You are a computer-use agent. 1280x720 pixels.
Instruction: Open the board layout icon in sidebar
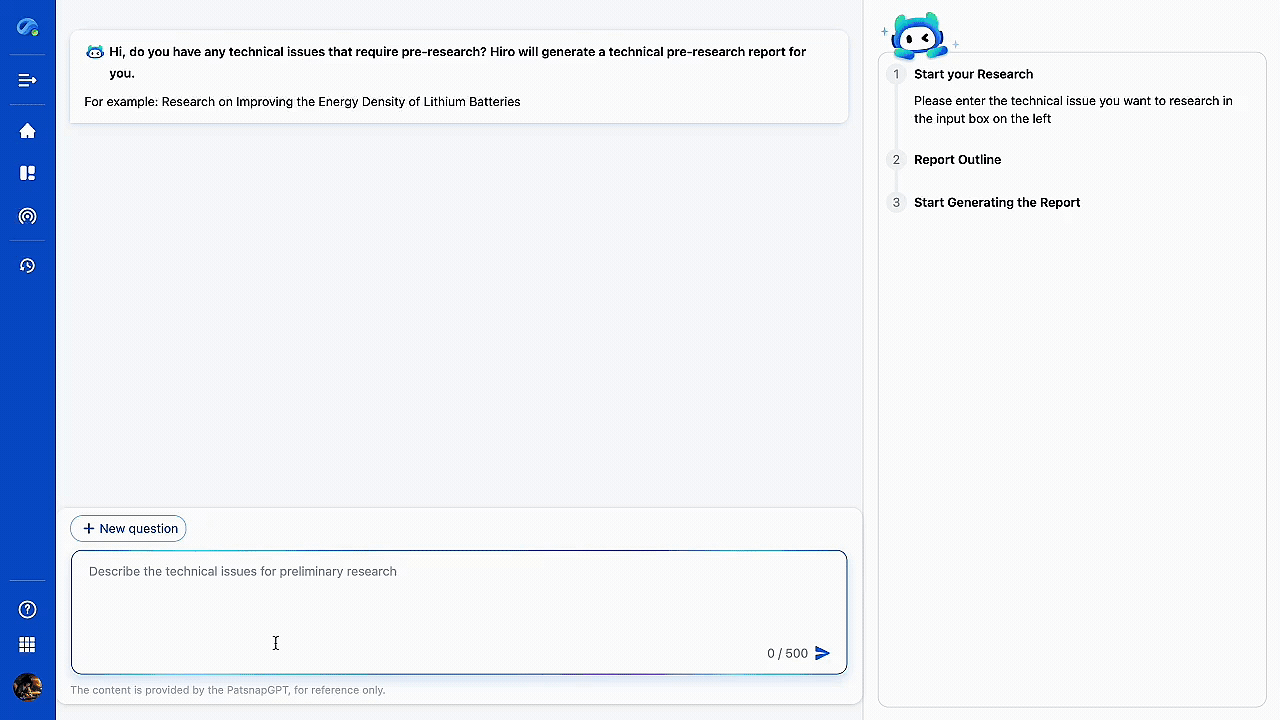click(x=27, y=173)
